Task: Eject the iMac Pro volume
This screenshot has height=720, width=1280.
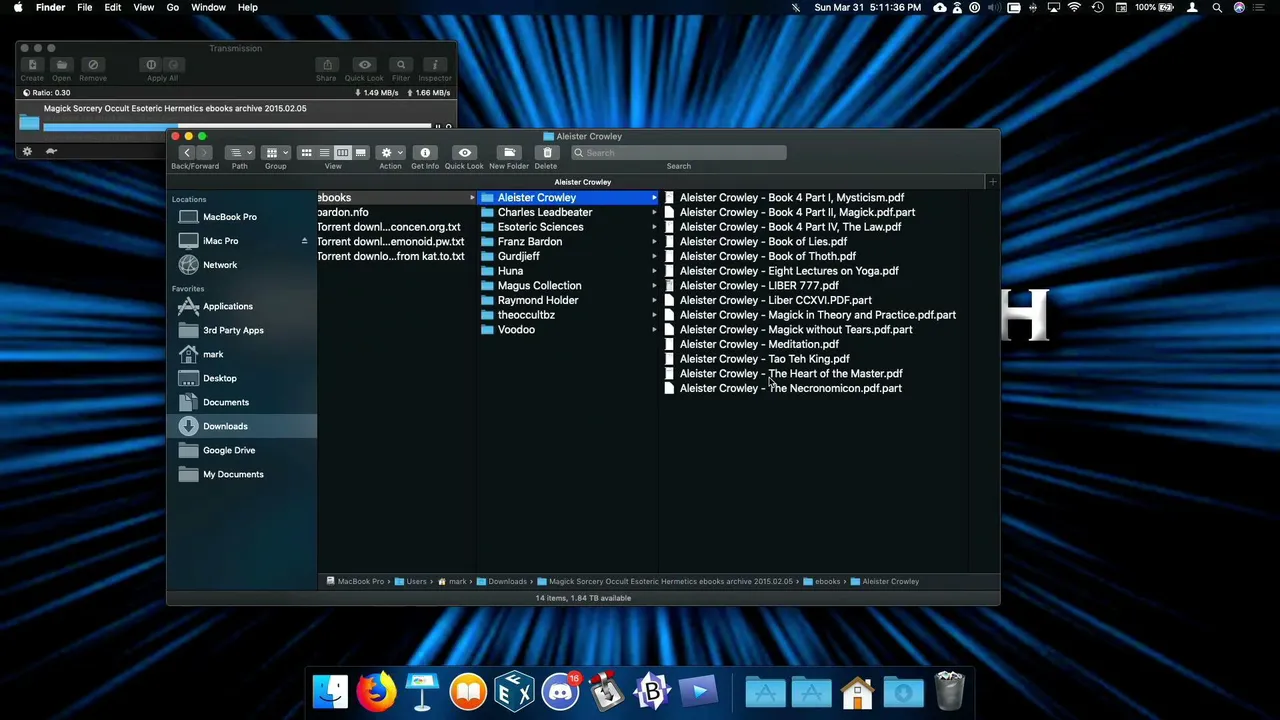Action: [304, 241]
